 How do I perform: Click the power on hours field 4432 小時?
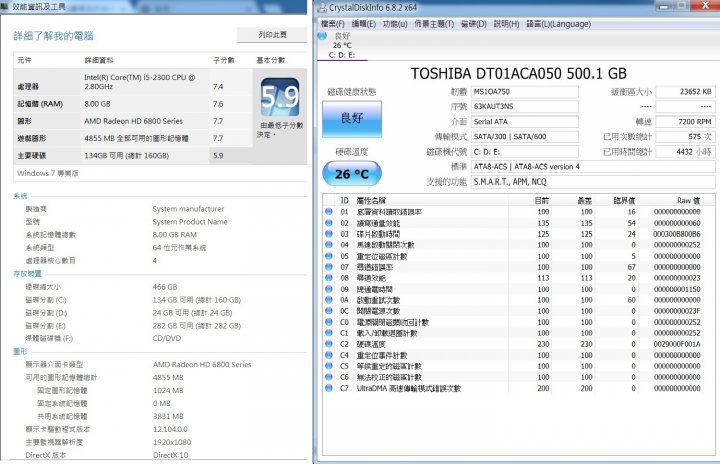[685, 152]
